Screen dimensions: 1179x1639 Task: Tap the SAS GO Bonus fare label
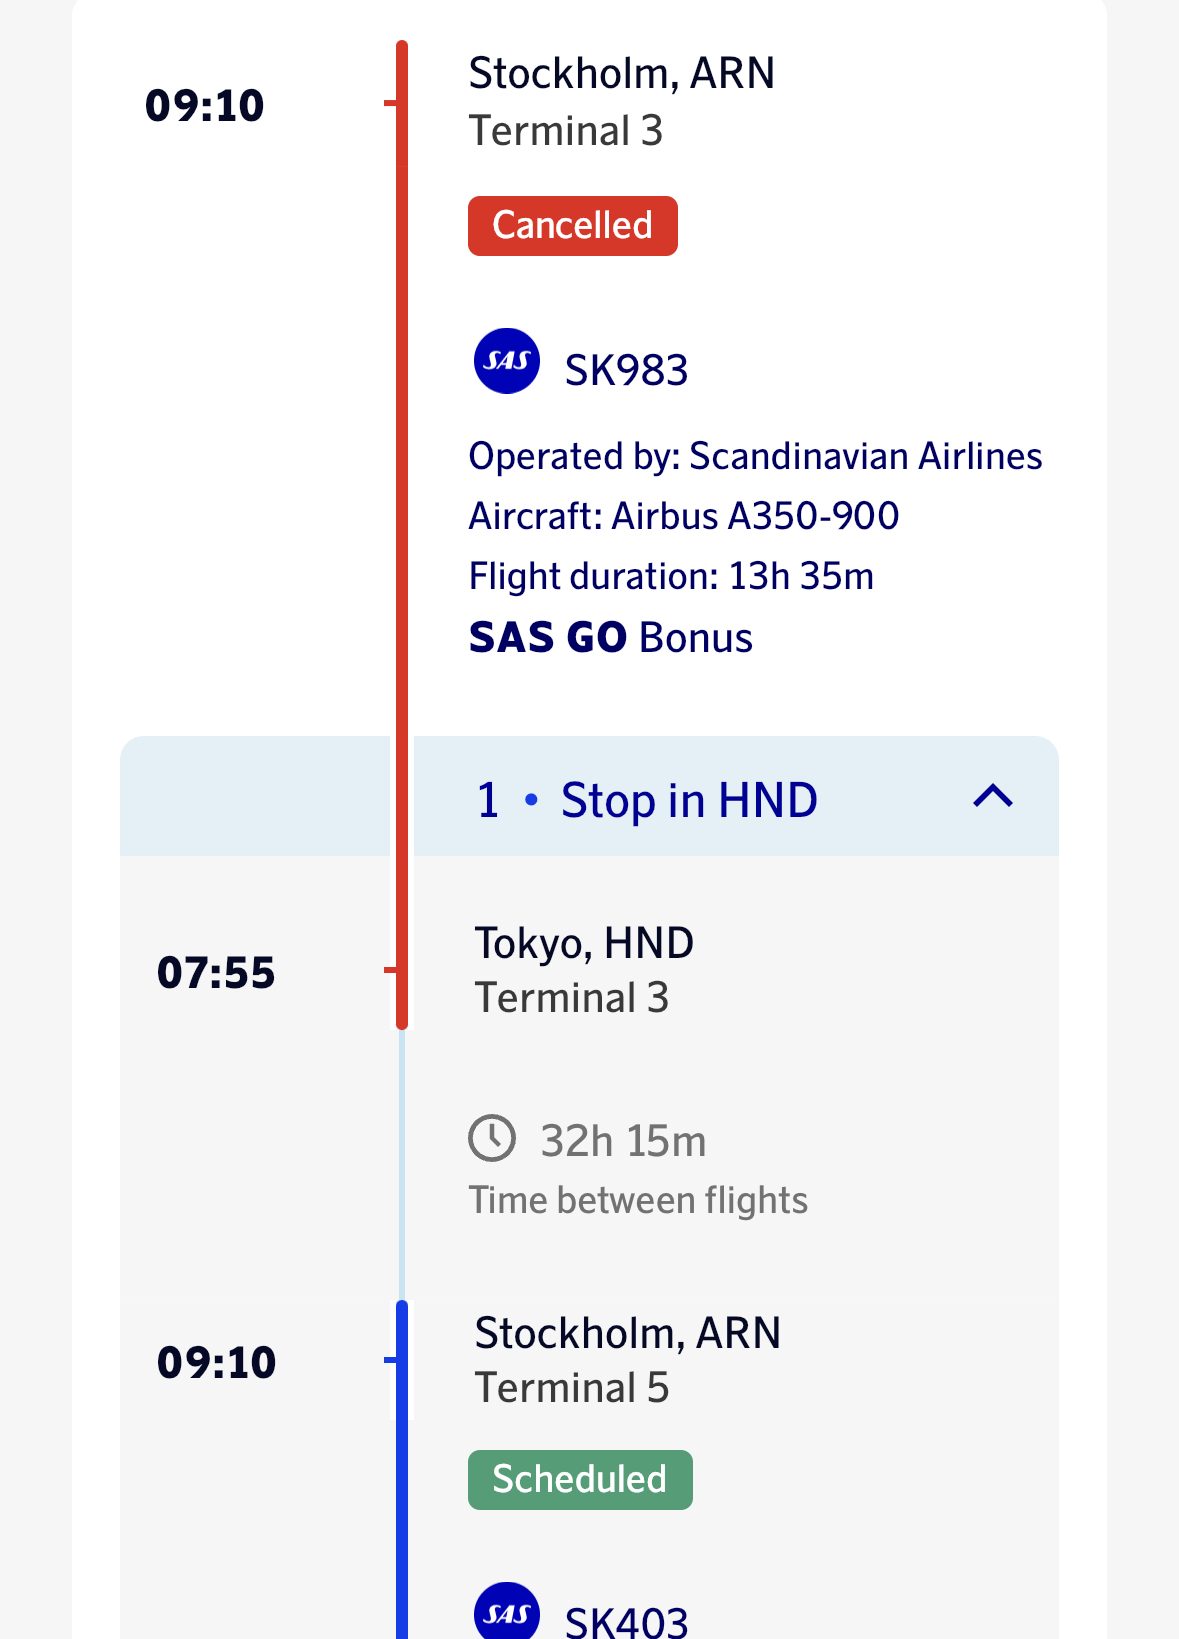coord(610,638)
